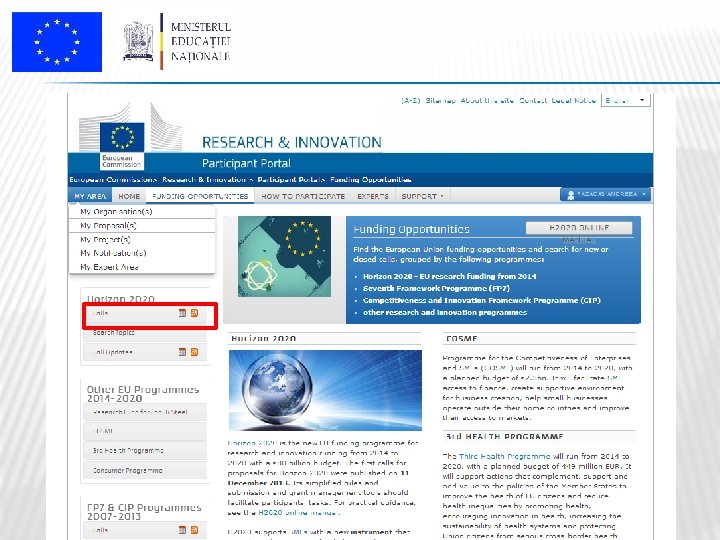Open calendar icon in Horizon 2020 Calls row
The image size is (720, 540).
[182, 313]
